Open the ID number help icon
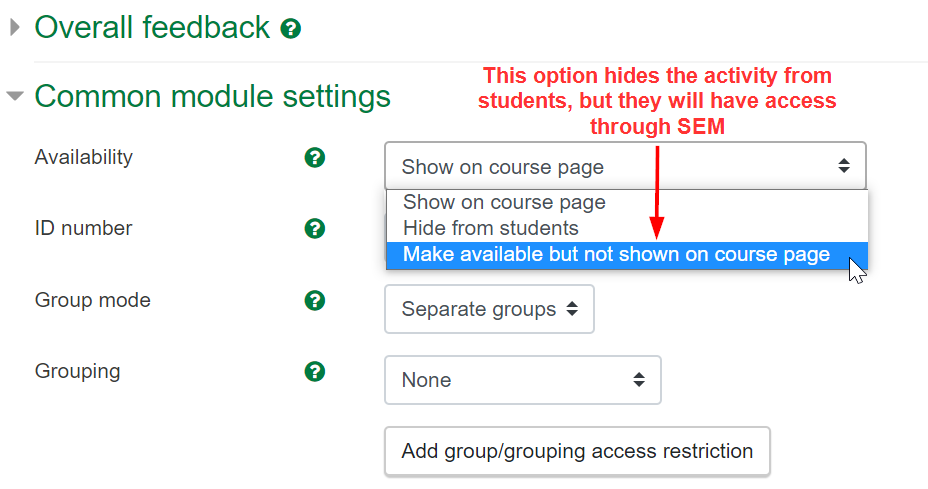The image size is (928, 489). pos(315,229)
